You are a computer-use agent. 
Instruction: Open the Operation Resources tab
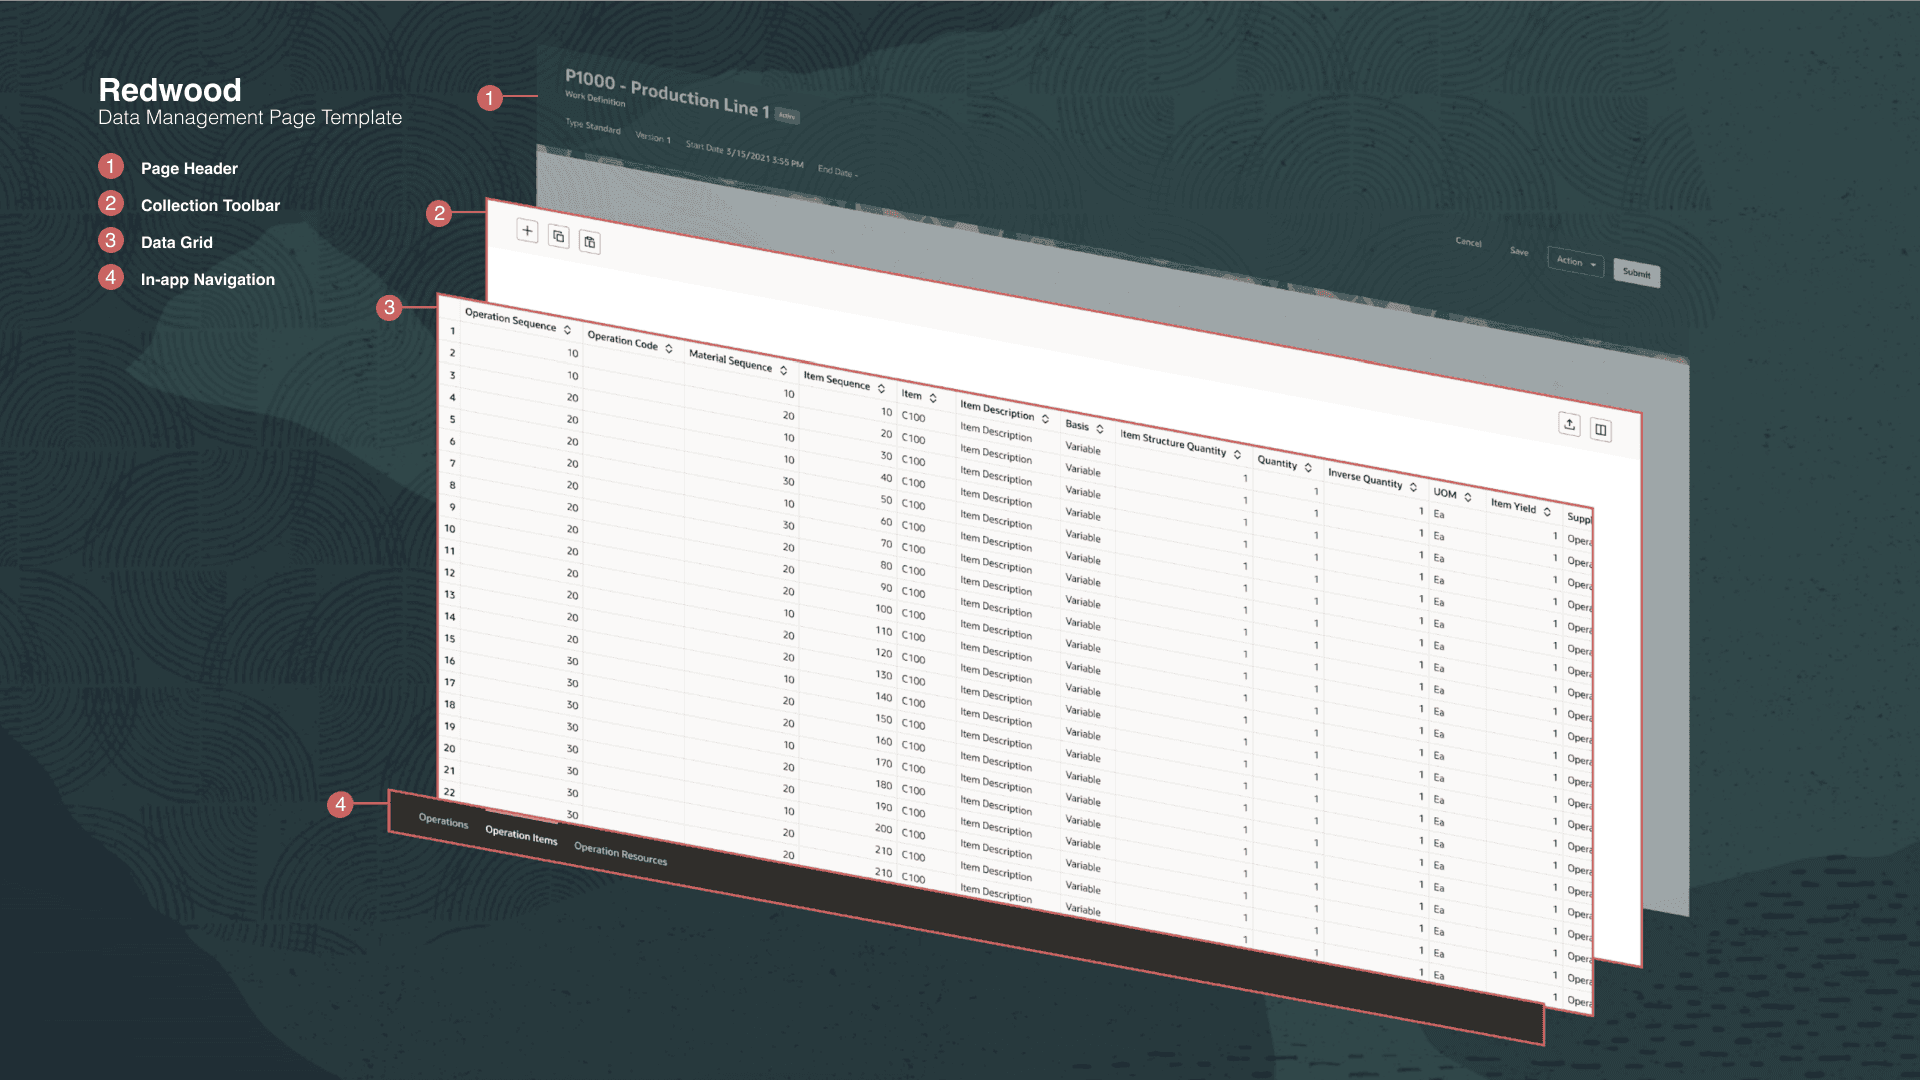coord(620,853)
